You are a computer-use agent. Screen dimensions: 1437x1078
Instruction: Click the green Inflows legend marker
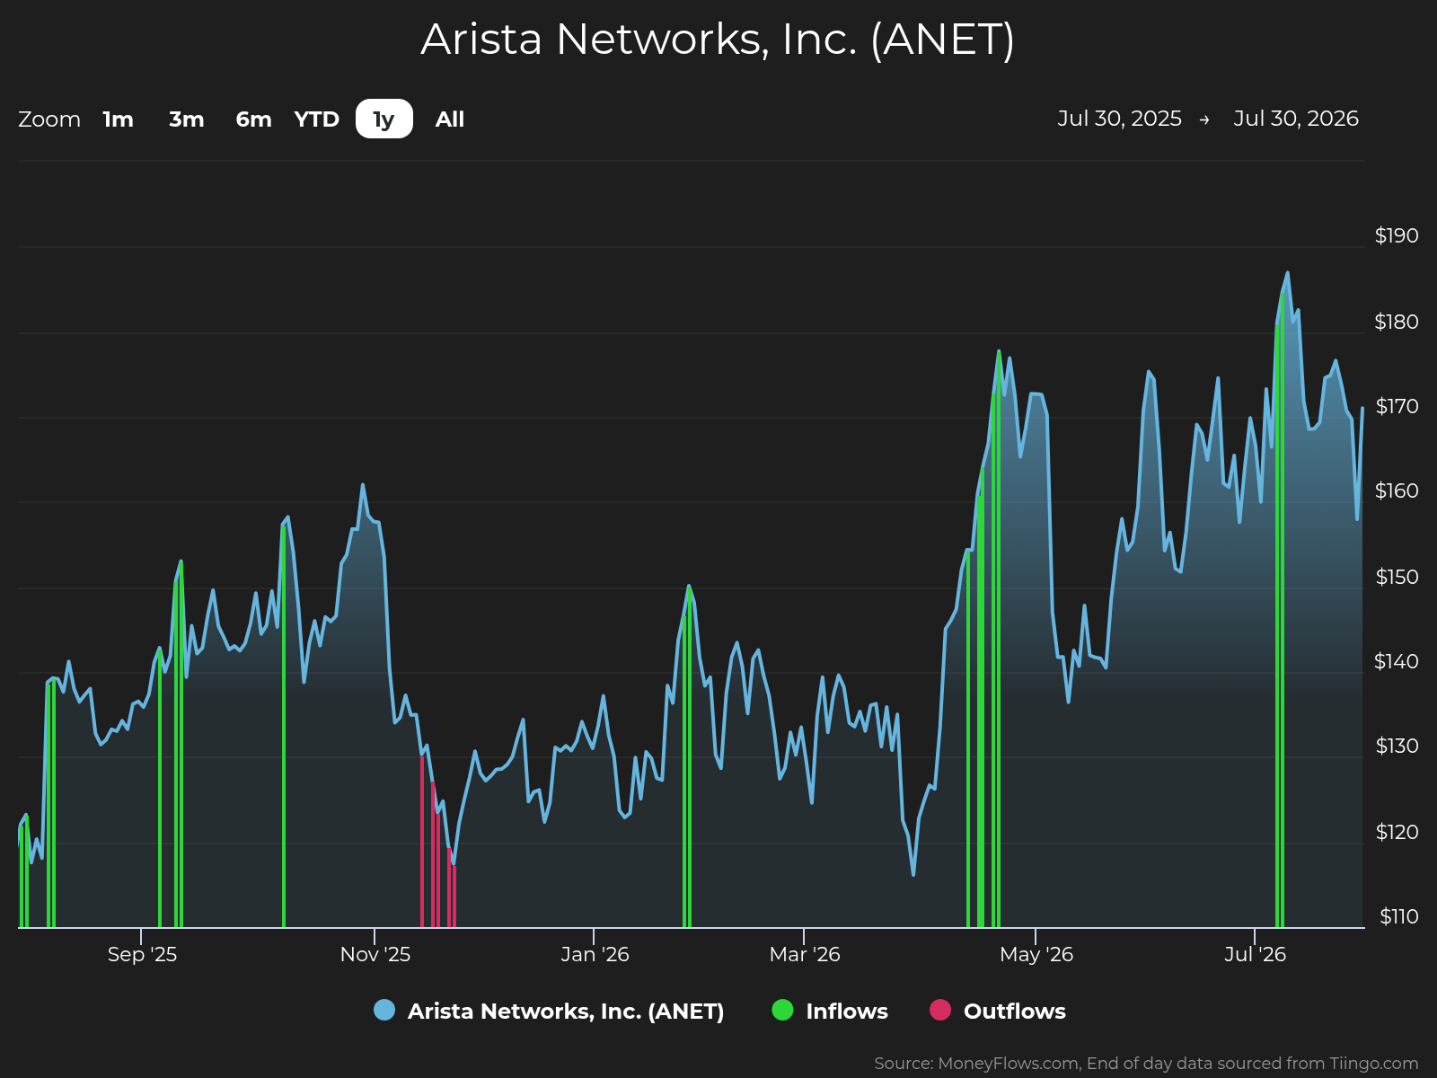point(783,1010)
